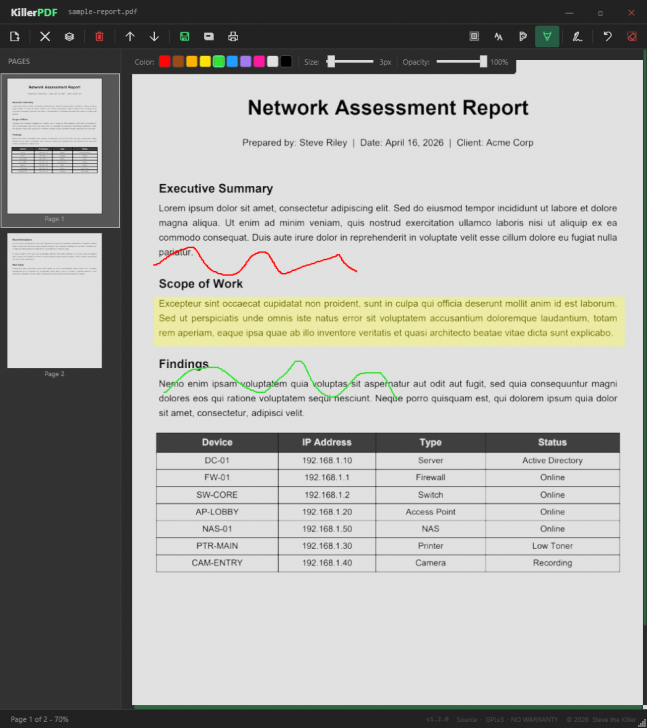Choose the highlighter marker tool icon

click(523, 37)
